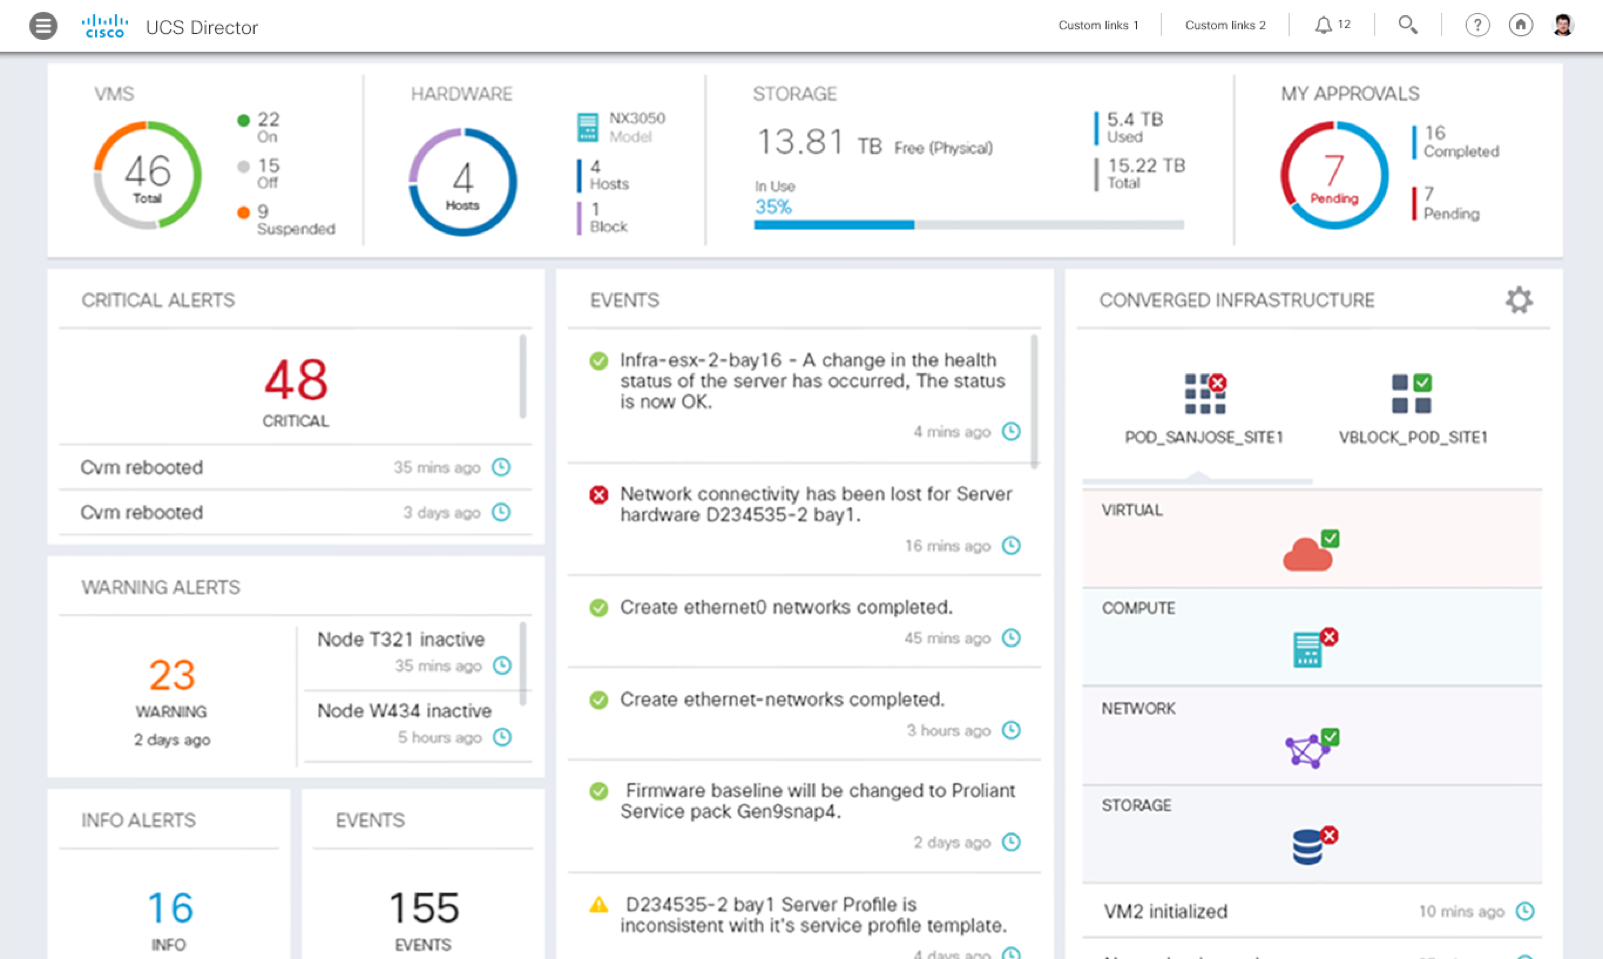Go to home via the header icon
This screenshot has width=1603, height=959.
point(1521,25)
